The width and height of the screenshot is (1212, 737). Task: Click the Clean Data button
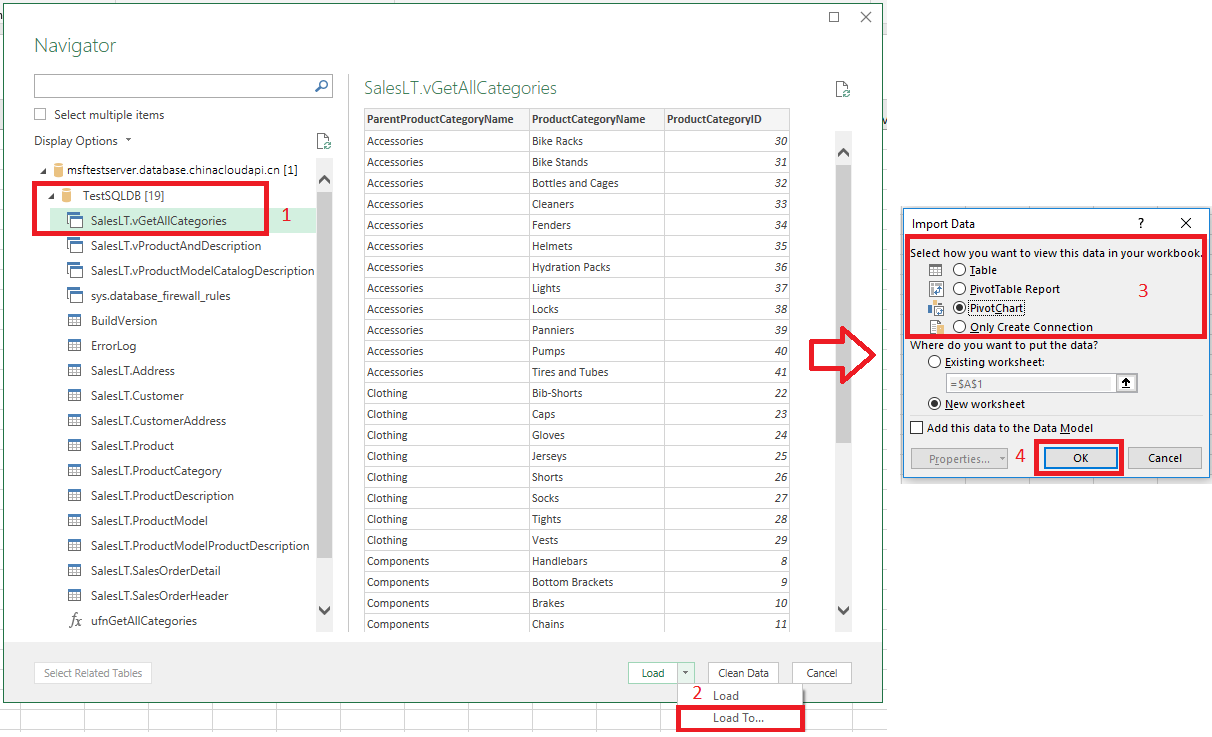point(743,673)
